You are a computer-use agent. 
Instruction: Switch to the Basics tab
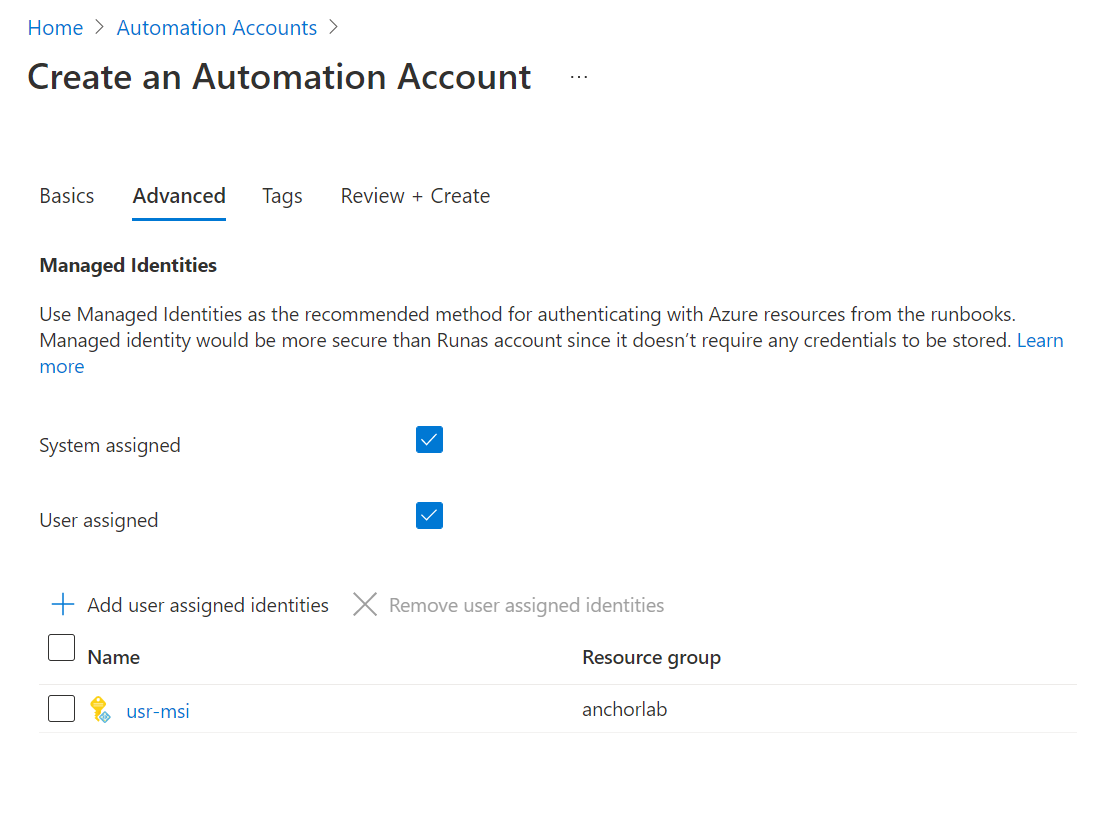click(67, 196)
